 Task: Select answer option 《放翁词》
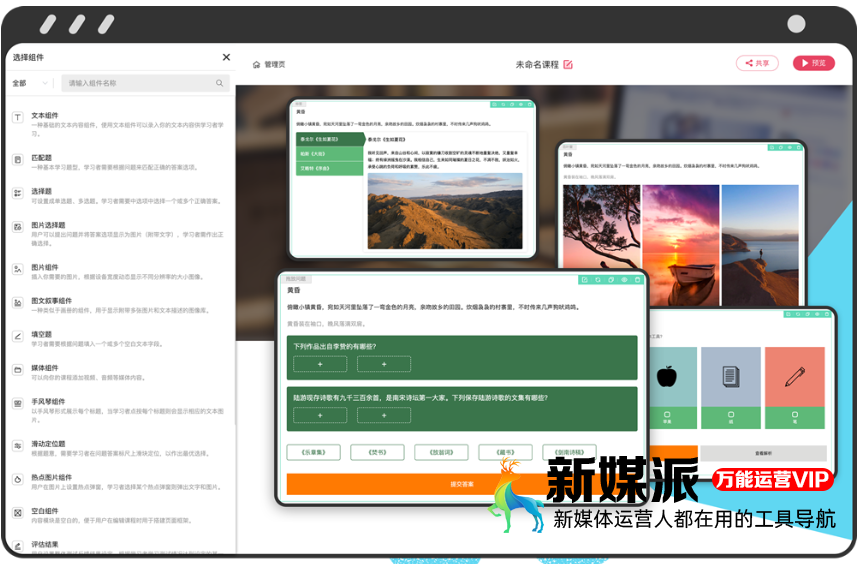pyautogui.click(x=441, y=452)
